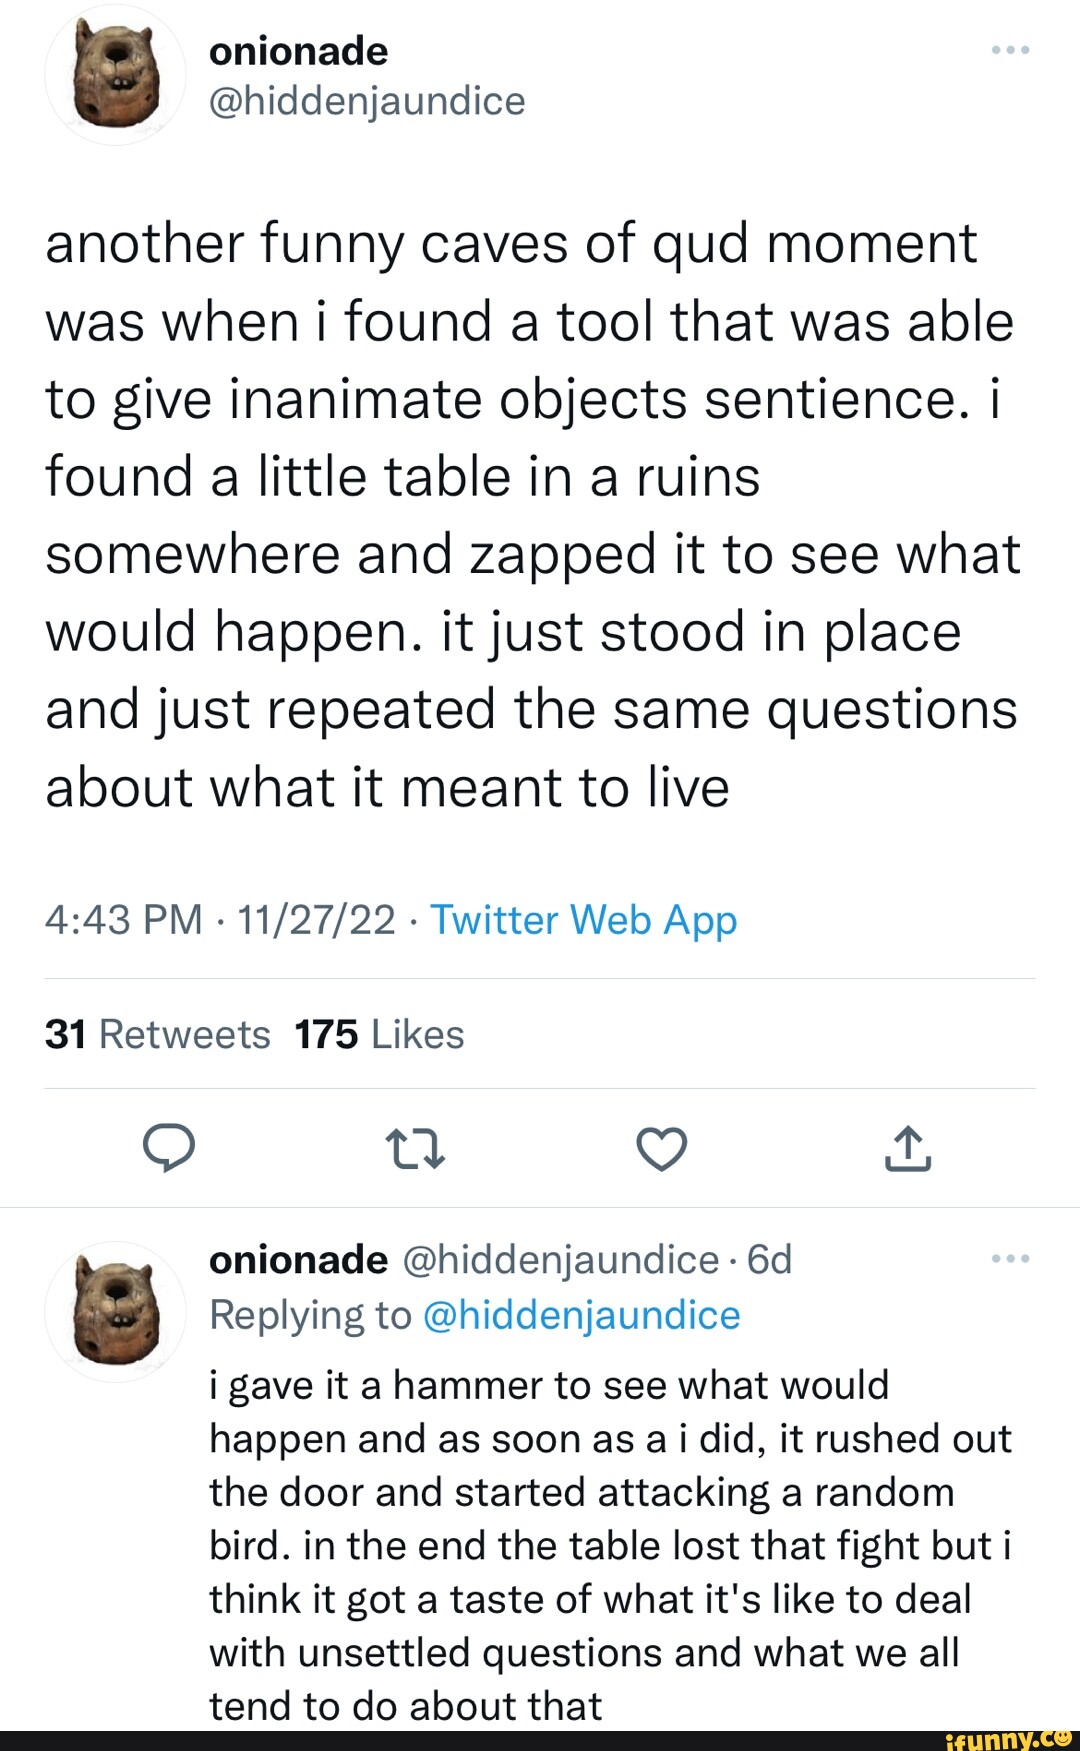This screenshot has height=1751, width=1080.
Task: Open three-dot menu on reply tweet
Action: pyautogui.click(x=1010, y=1259)
